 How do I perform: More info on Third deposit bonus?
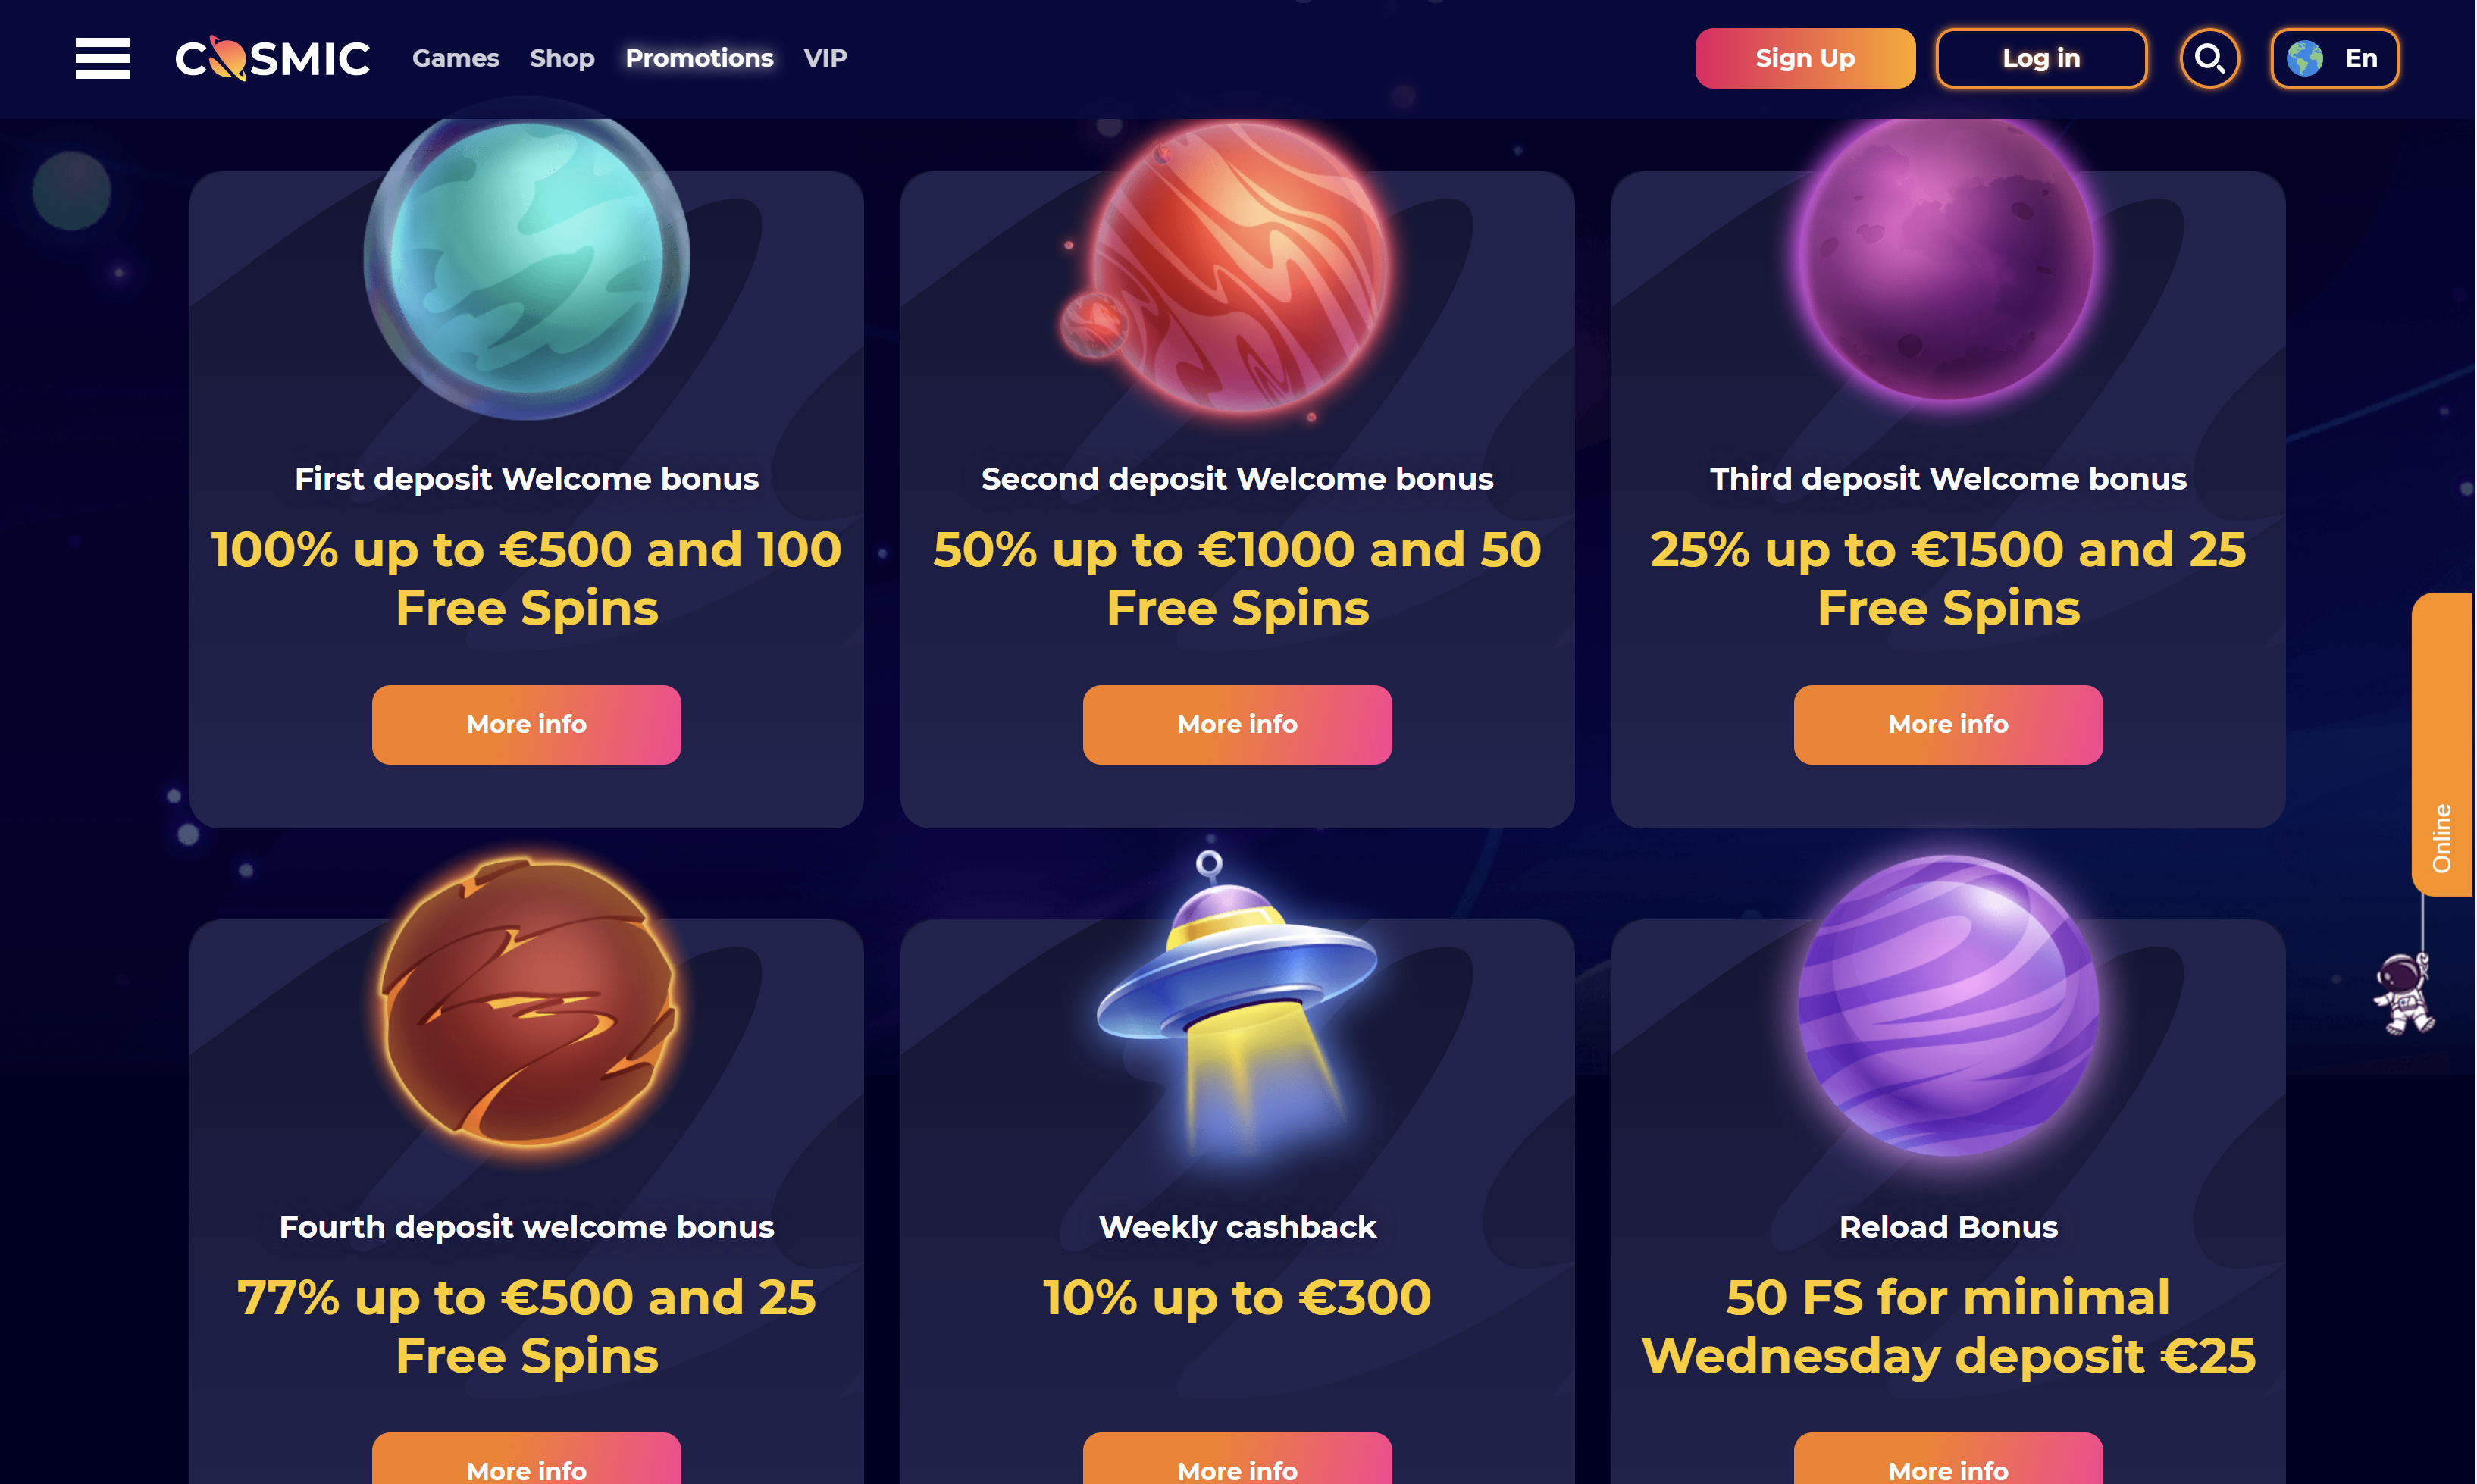(x=1948, y=724)
